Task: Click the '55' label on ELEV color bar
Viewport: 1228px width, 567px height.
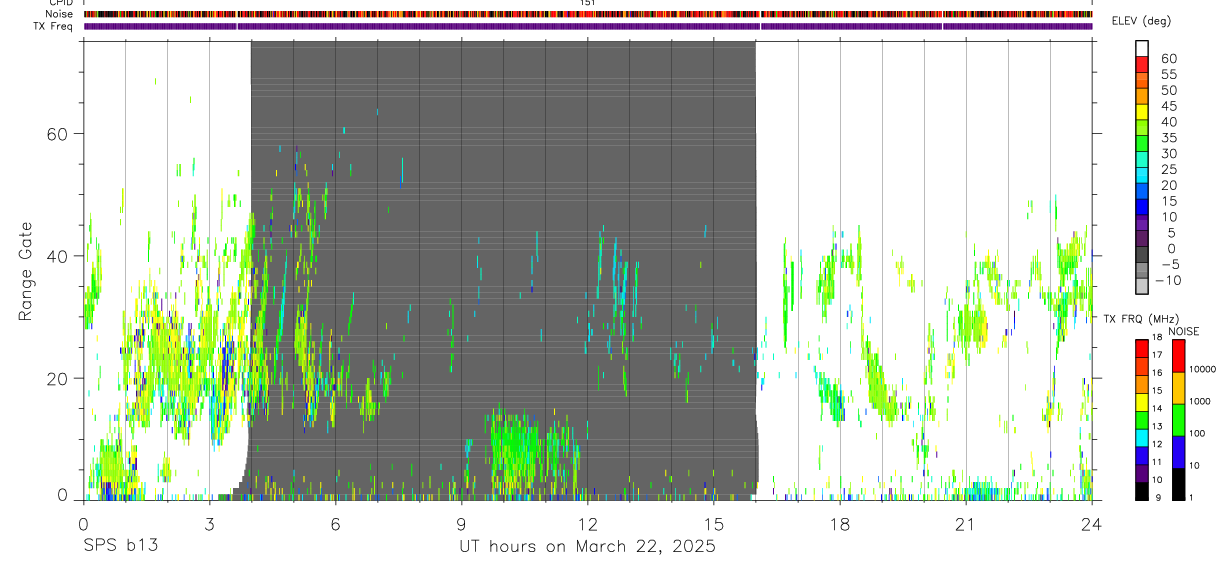Action: (x=1167, y=75)
